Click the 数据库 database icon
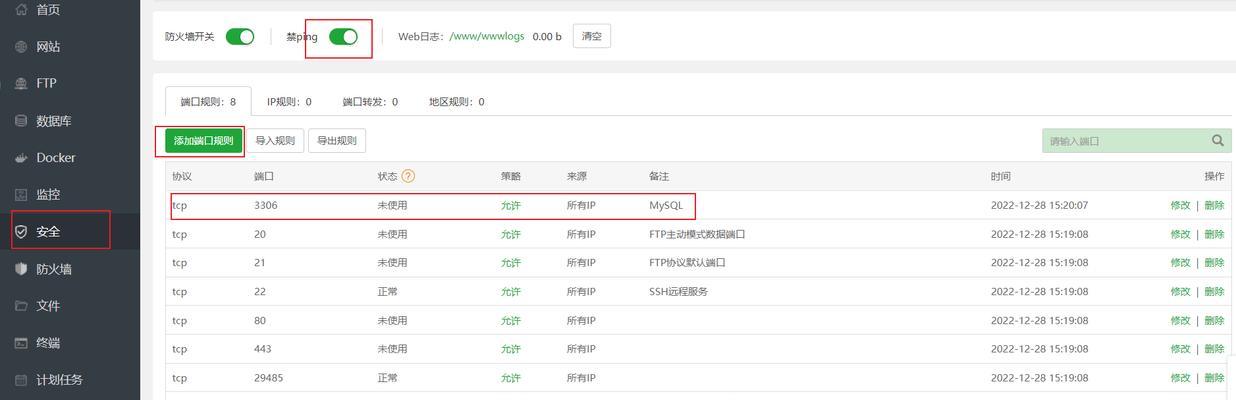This screenshot has width=1236, height=400. [x=21, y=121]
